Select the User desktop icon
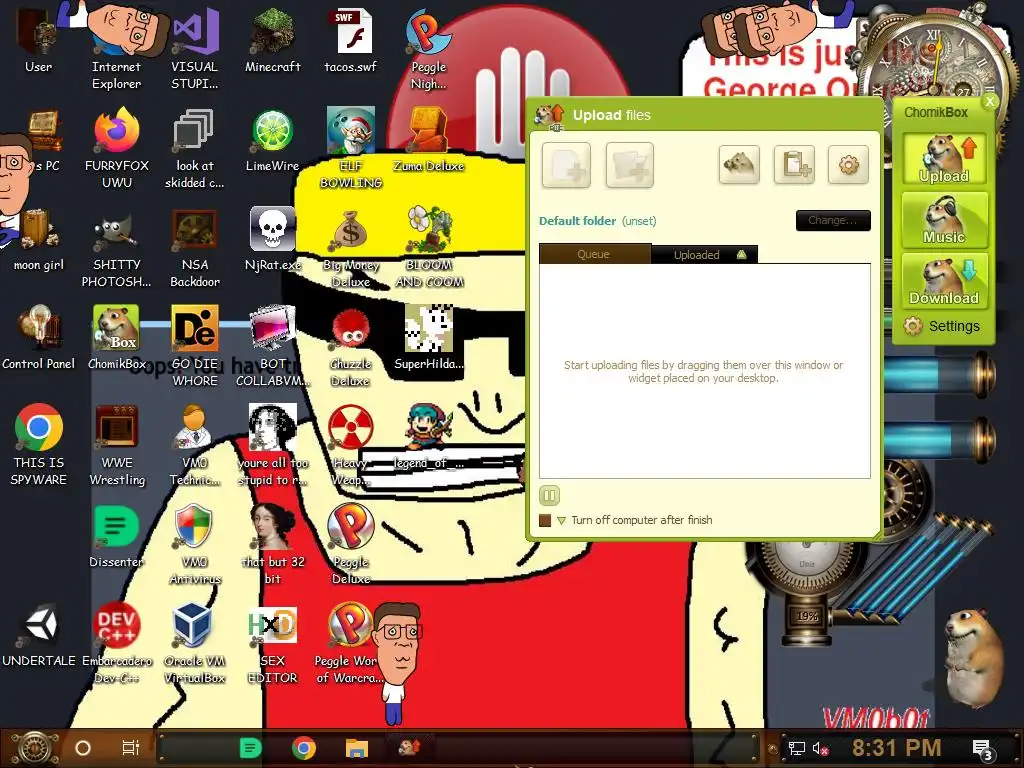 [x=39, y=41]
